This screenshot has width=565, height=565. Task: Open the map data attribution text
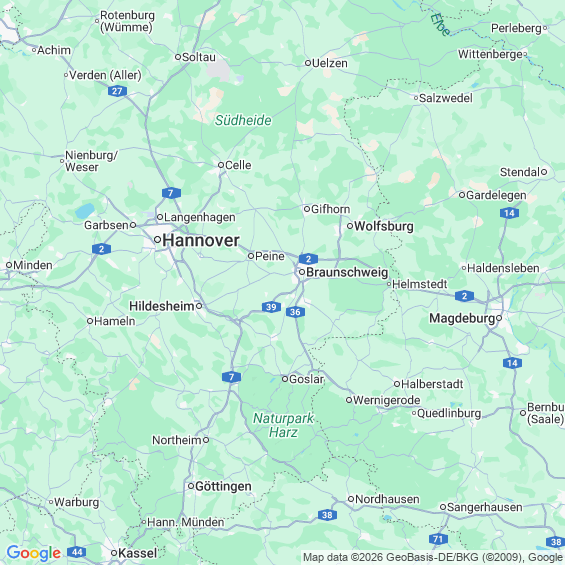(x=433, y=557)
